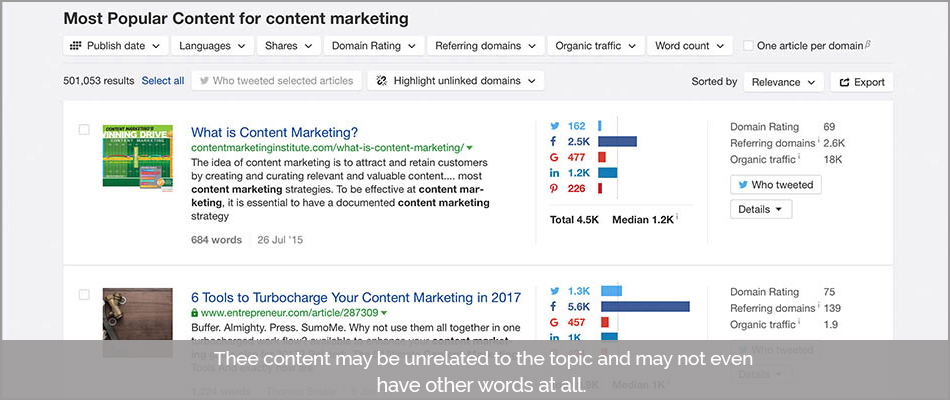The image size is (950, 400).
Task: Click the info icon next to Median 1.2K
Action: point(677,218)
